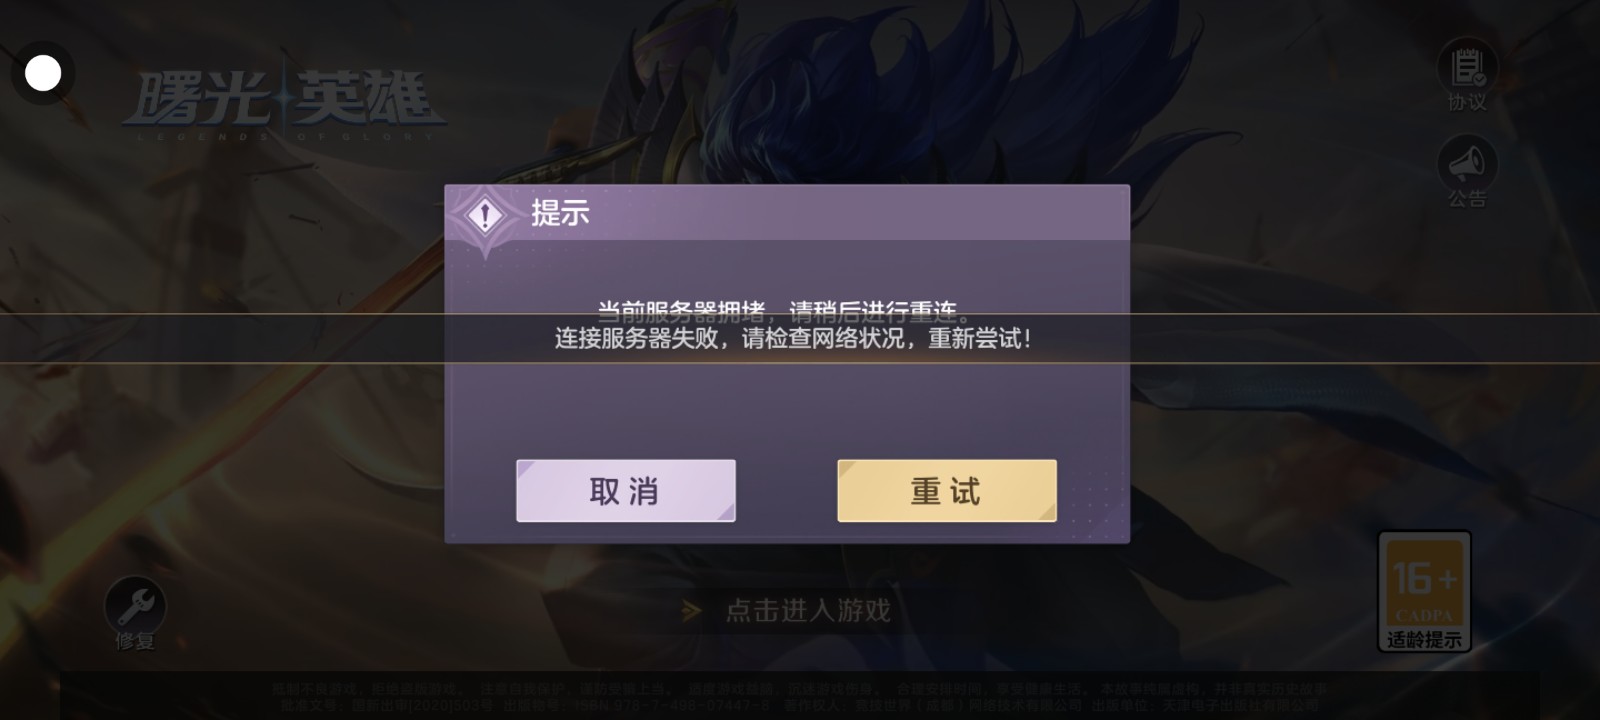Open the 公告 megaphone announcements icon
Screen dimensions: 1600x720
pyautogui.click(x=1466, y=164)
